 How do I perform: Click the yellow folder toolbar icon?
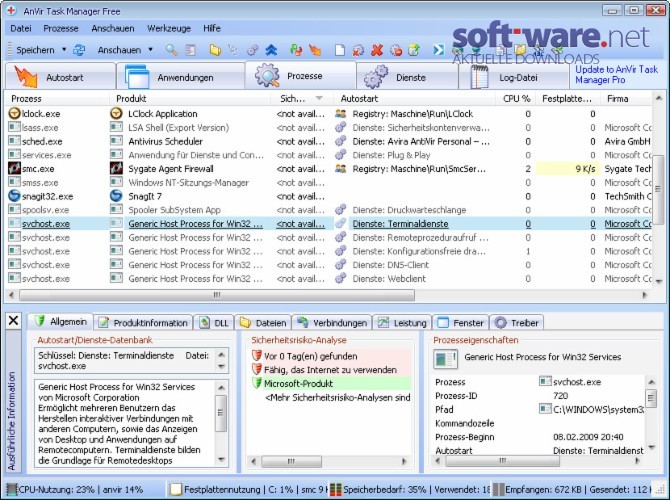click(215, 50)
